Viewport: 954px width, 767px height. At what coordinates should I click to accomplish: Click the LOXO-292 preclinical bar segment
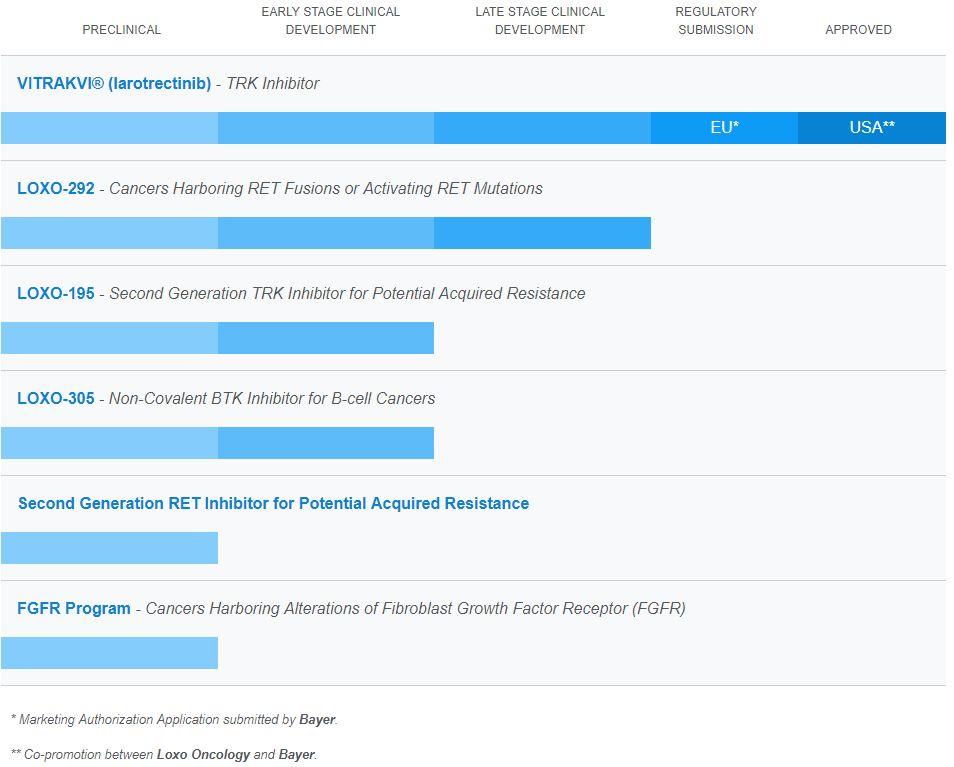coord(110,233)
